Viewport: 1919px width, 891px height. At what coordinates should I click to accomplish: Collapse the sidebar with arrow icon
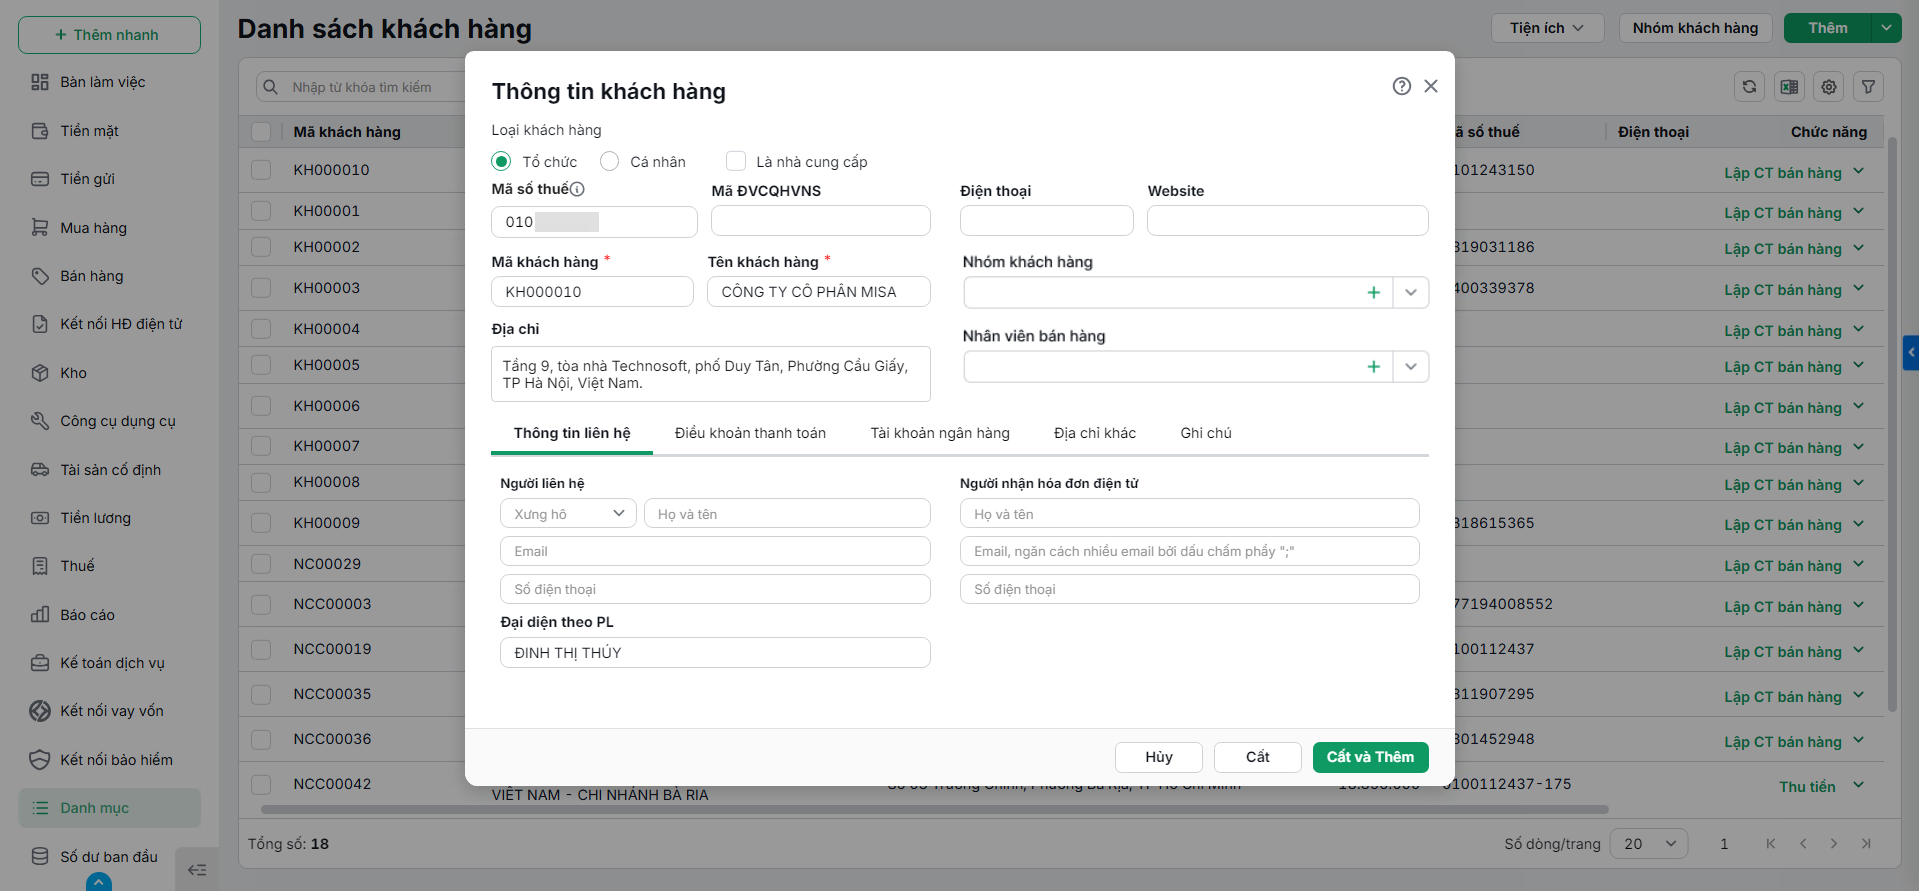[x=197, y=870]
